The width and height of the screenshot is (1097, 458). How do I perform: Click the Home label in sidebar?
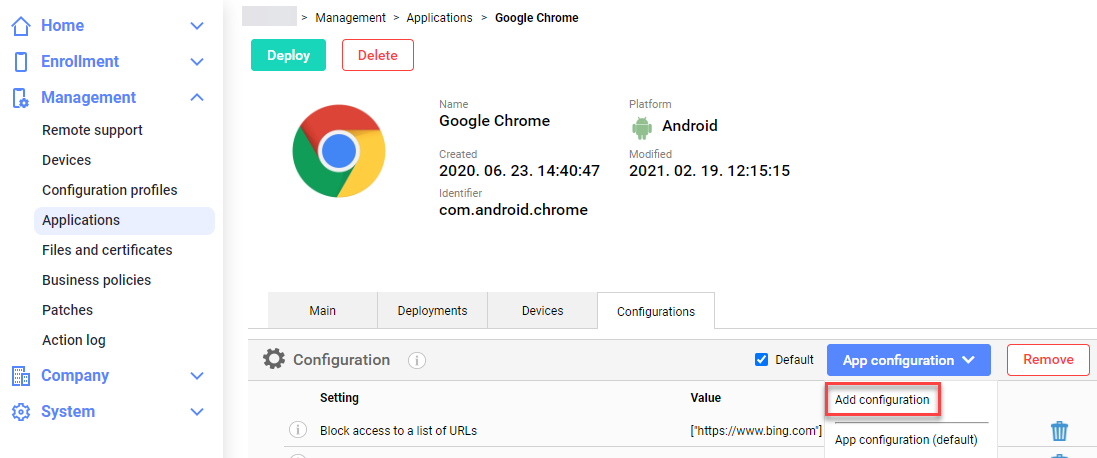[62, 26]
